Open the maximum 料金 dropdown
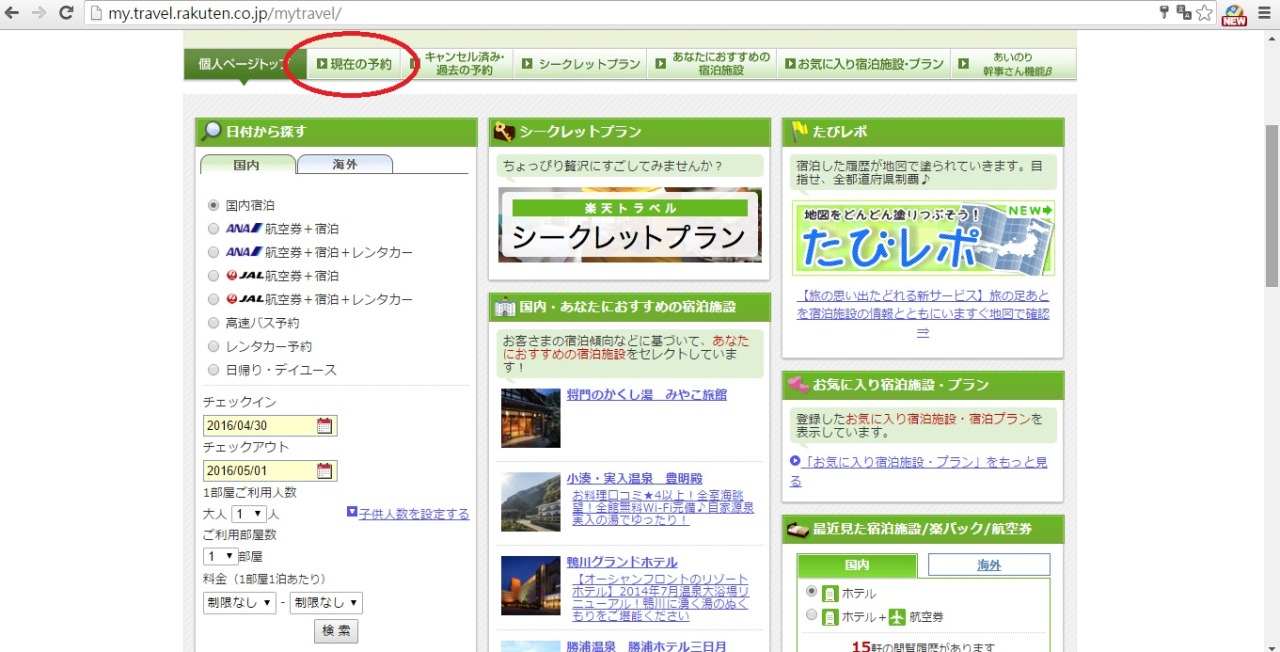Viewport: 1280px width, 652px height. pos(326,603)
